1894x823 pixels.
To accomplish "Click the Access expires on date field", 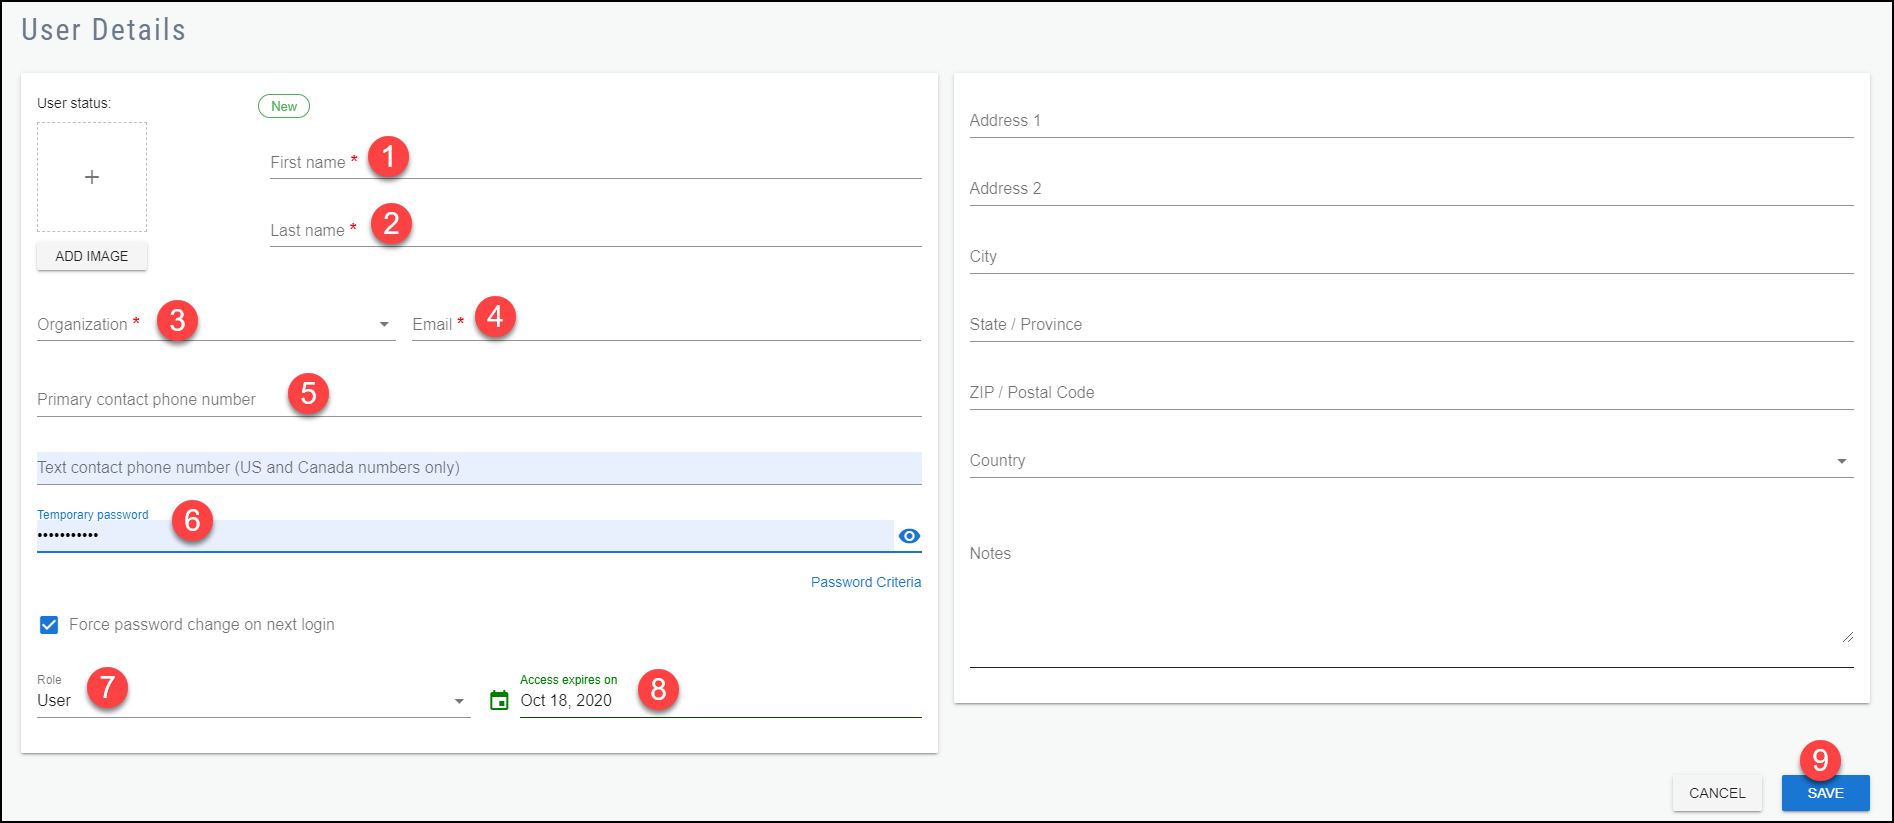I will click(x=720, y=700).
